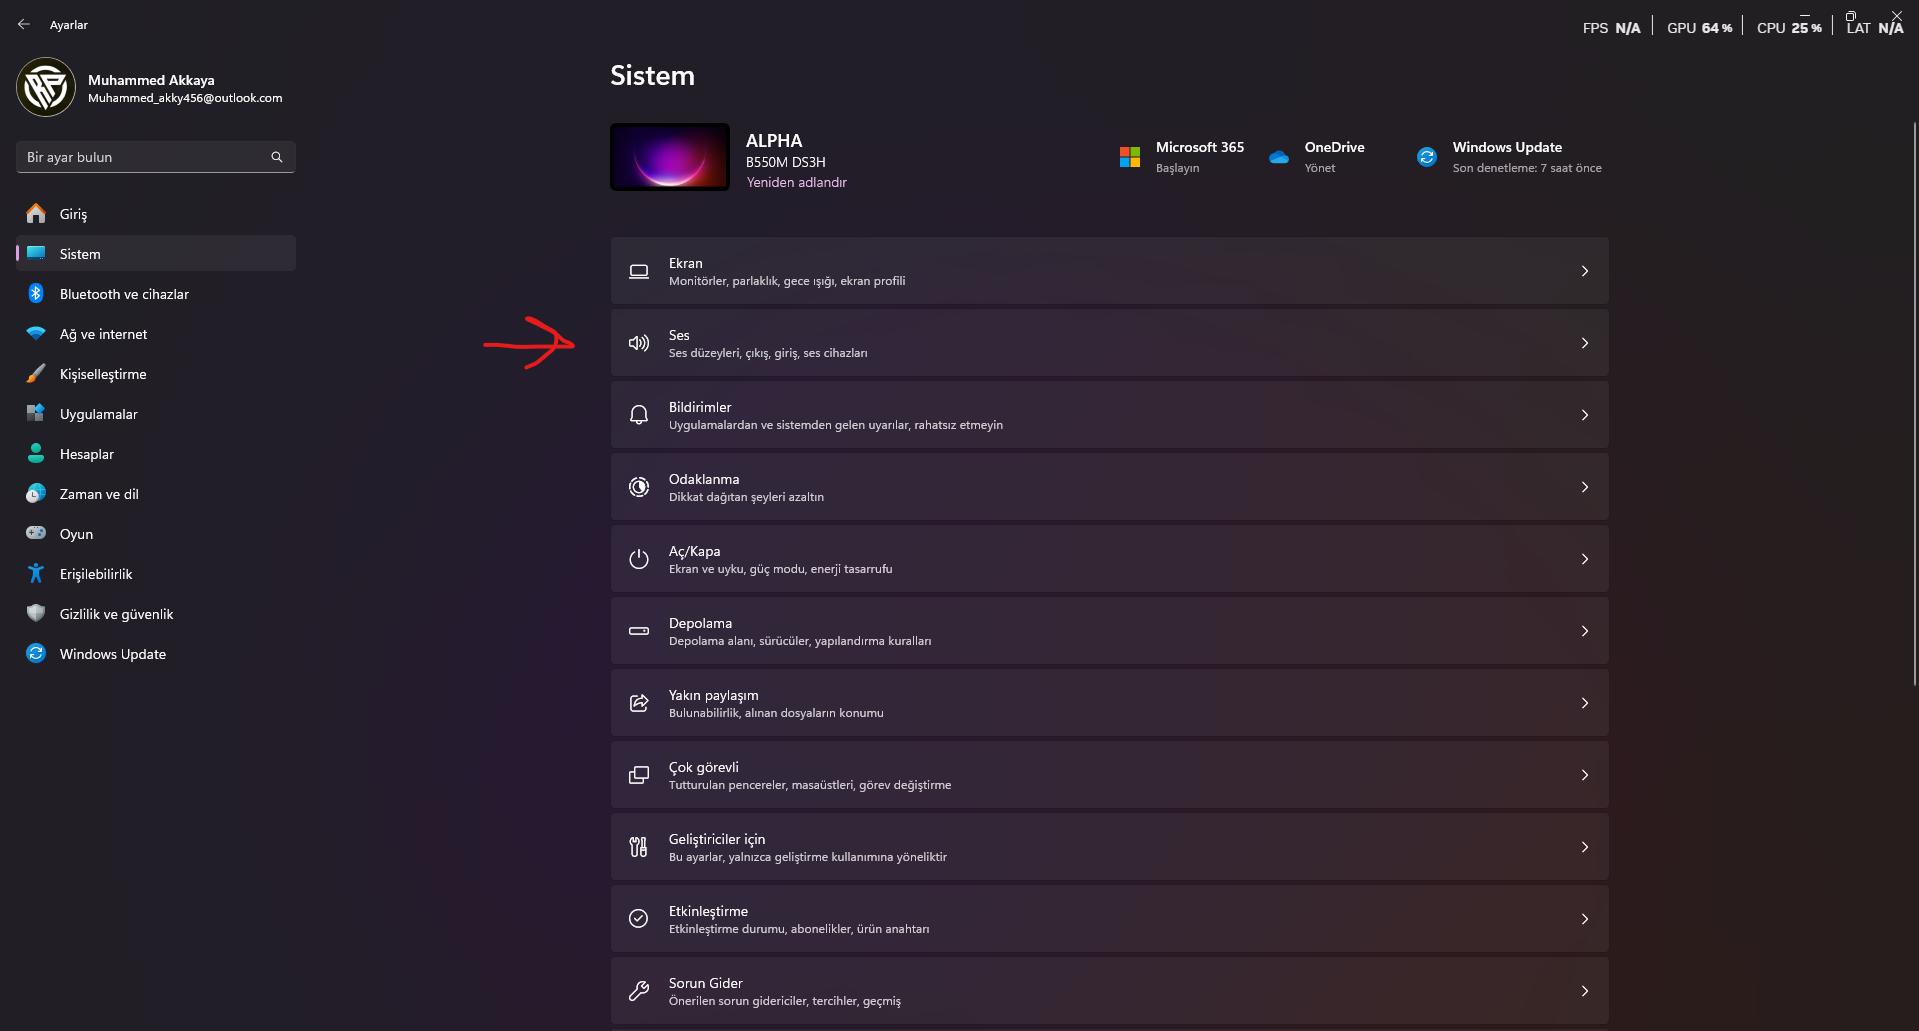Close the Settings window
This screenshot has width=1919, height=1031.
(x=1897, y=15)
